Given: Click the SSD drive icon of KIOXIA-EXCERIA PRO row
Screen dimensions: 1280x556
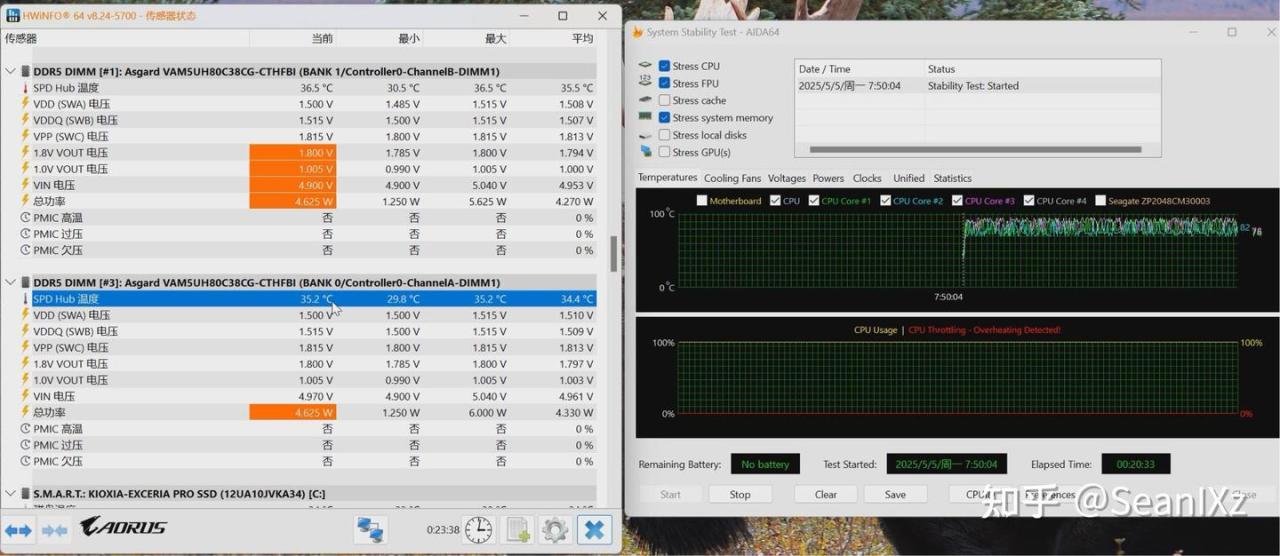Looking at the screenshot, I should pyautogui.click(x=24, y=494).
